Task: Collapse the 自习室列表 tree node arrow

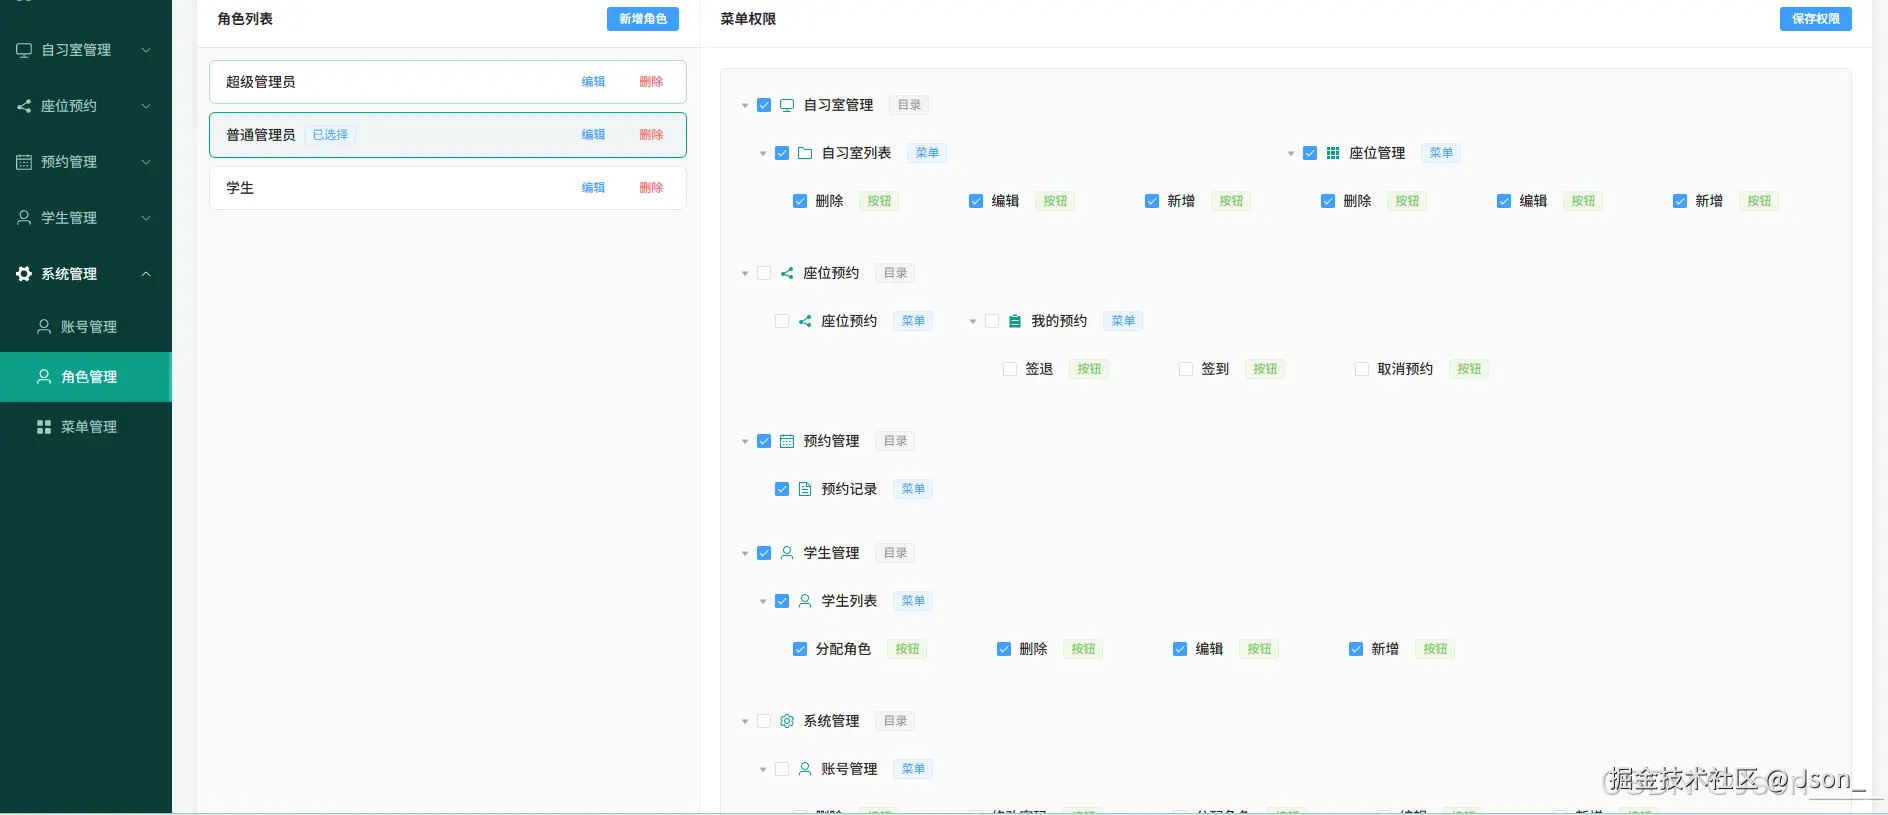Action: (763, 153)
